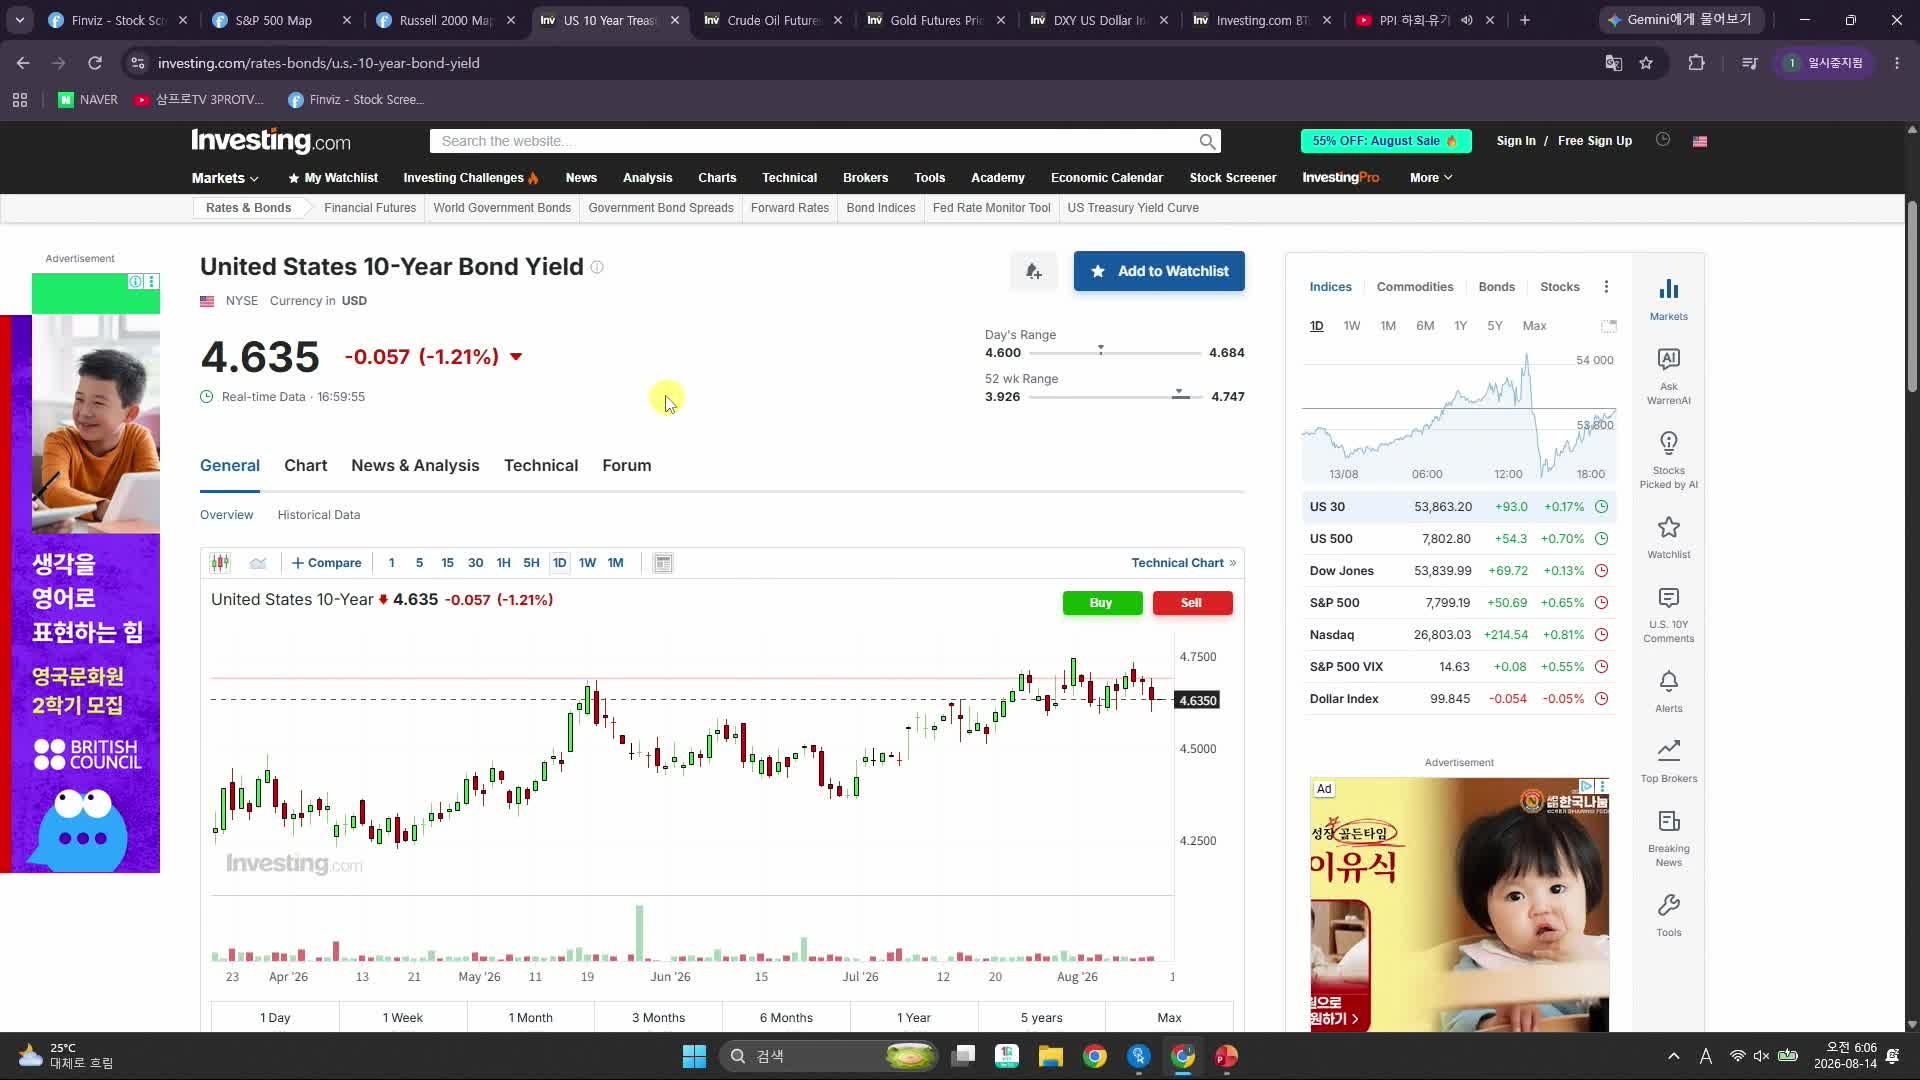Show hidden system tray icons chevron
The image size is (1920, 1080).
[1673, 1056]
